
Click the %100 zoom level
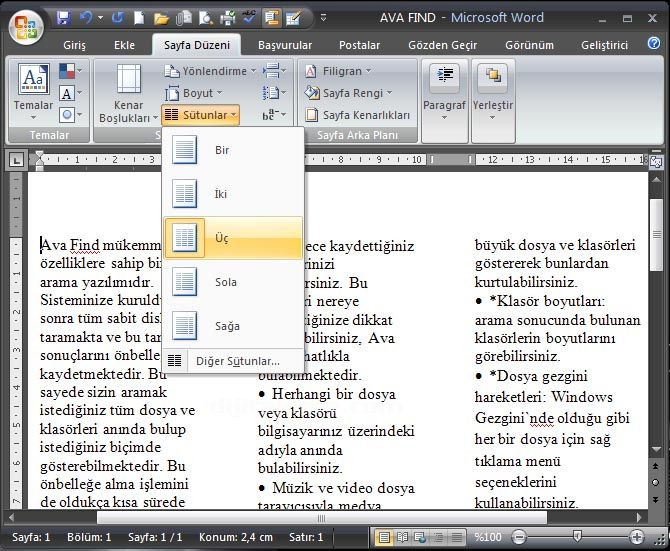click(x=488, y=537)
